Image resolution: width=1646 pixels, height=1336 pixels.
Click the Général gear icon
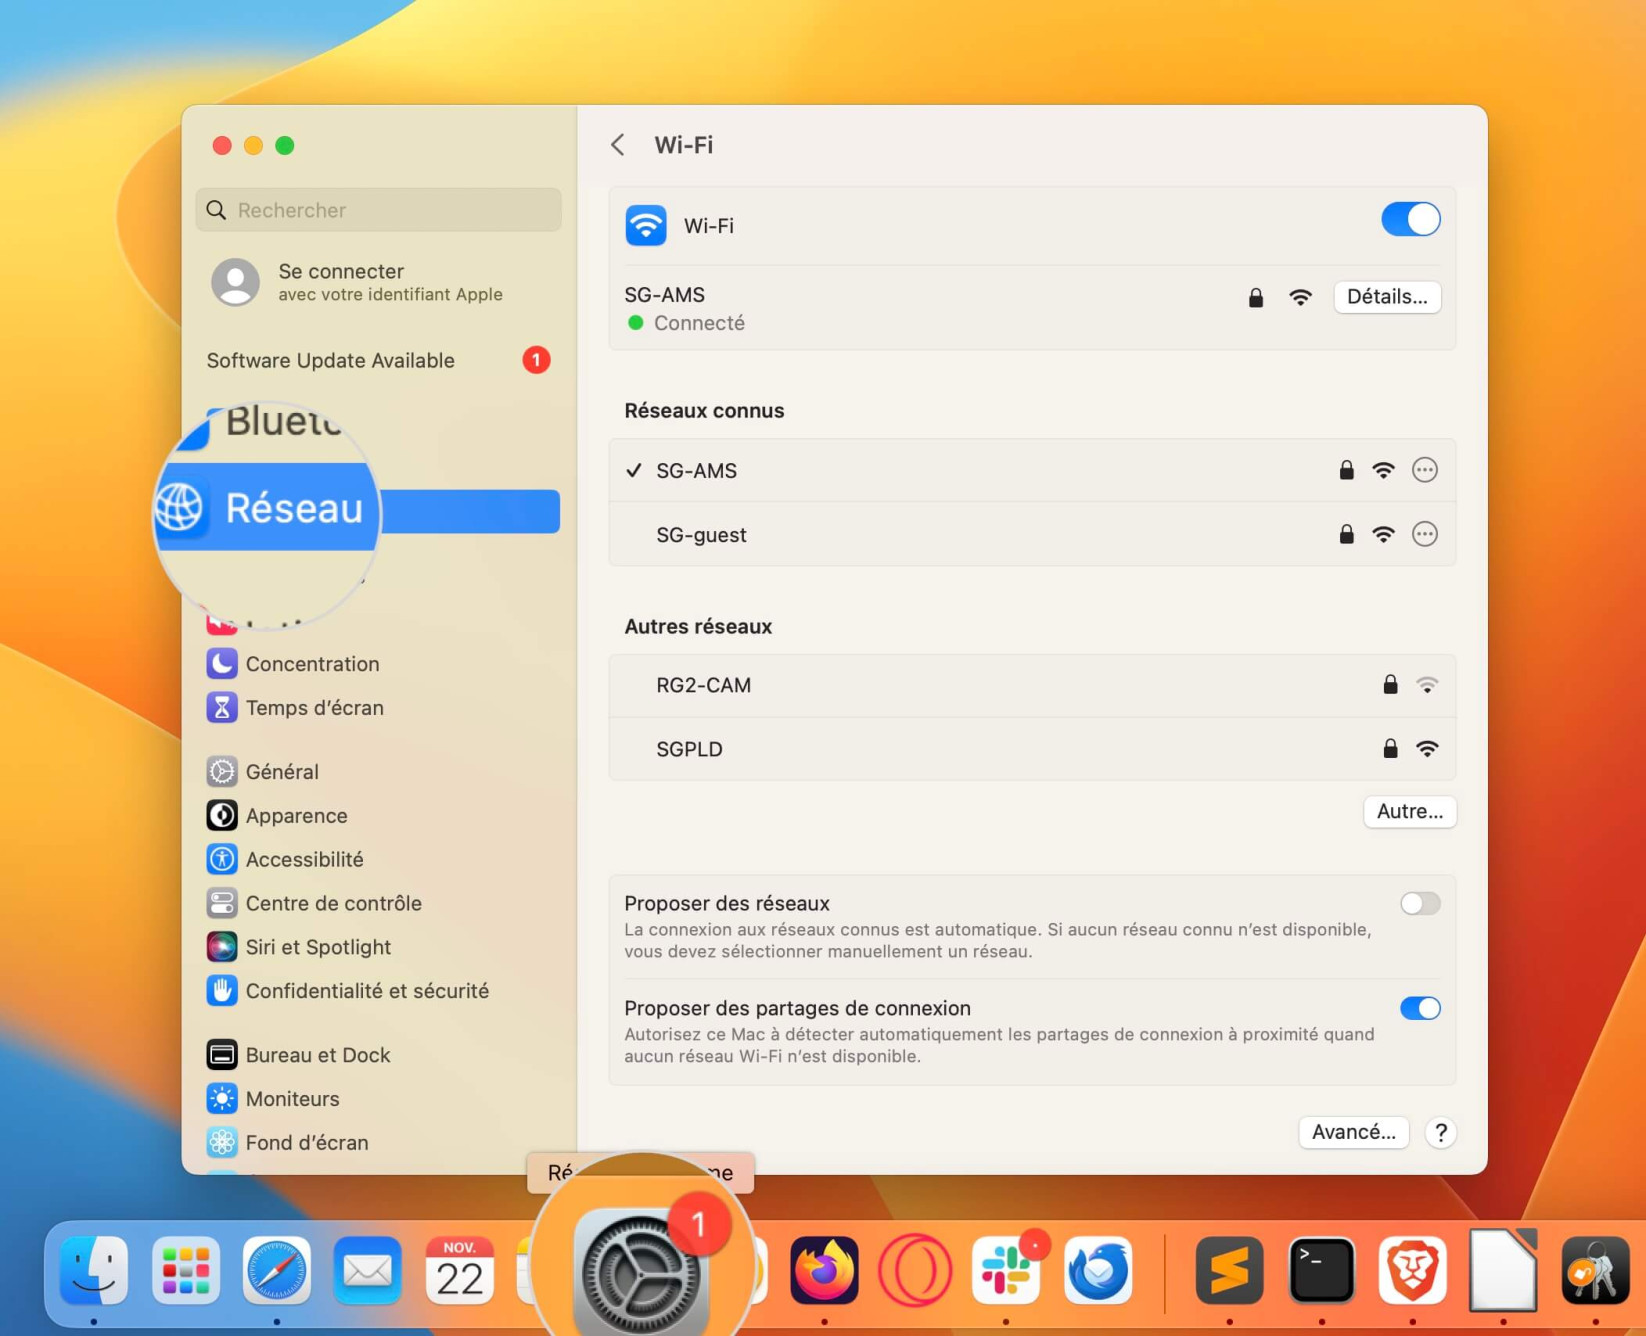pyautogui.click(x=221, y=772)
